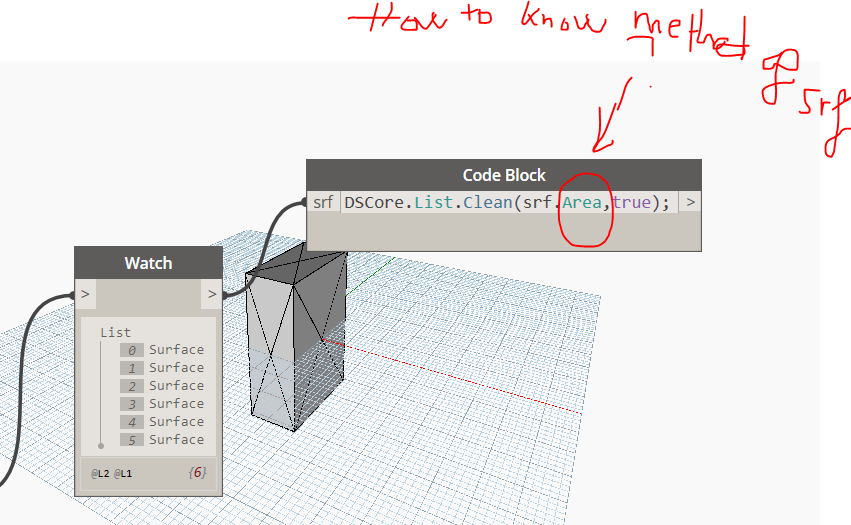This screenshot has height=525, width=851.
Task: Select Surface item at index 3
Action: coord(162,403)
